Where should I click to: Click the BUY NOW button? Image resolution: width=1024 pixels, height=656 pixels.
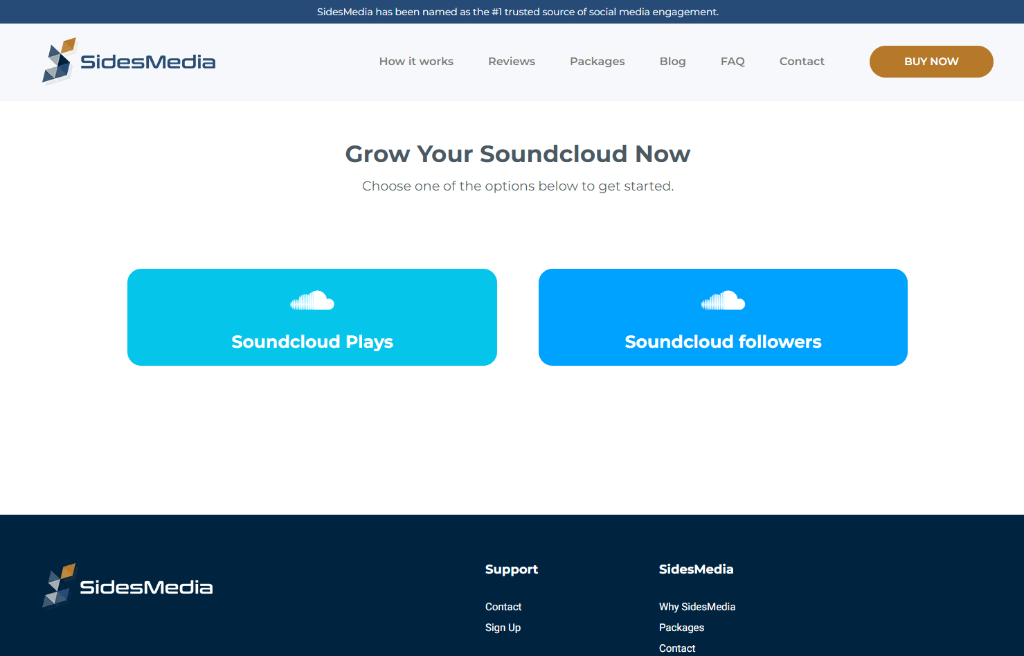point(931,61)
